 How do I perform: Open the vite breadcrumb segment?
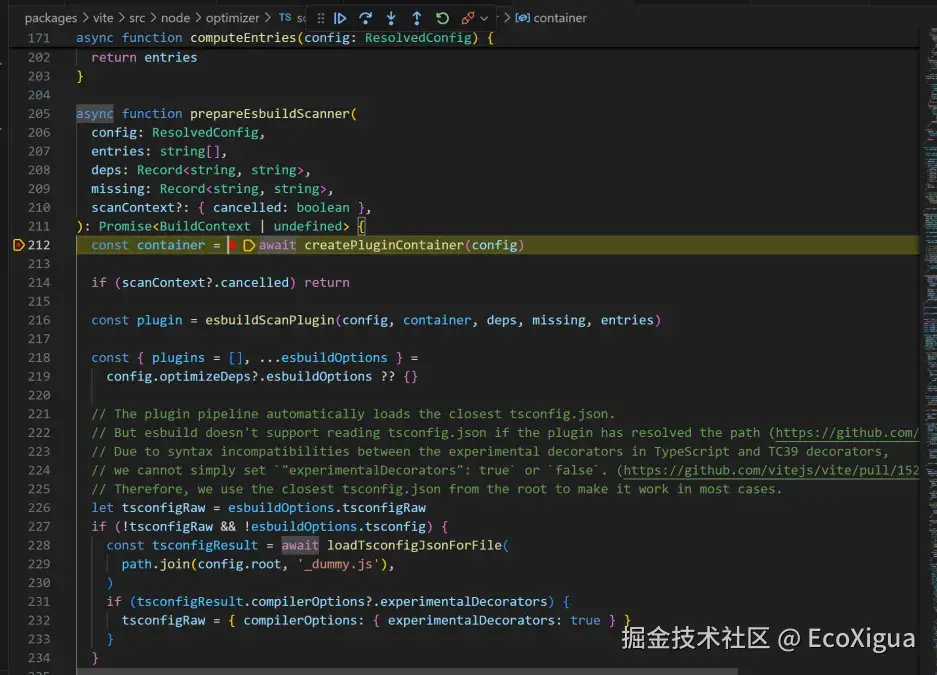pos(103,18)
